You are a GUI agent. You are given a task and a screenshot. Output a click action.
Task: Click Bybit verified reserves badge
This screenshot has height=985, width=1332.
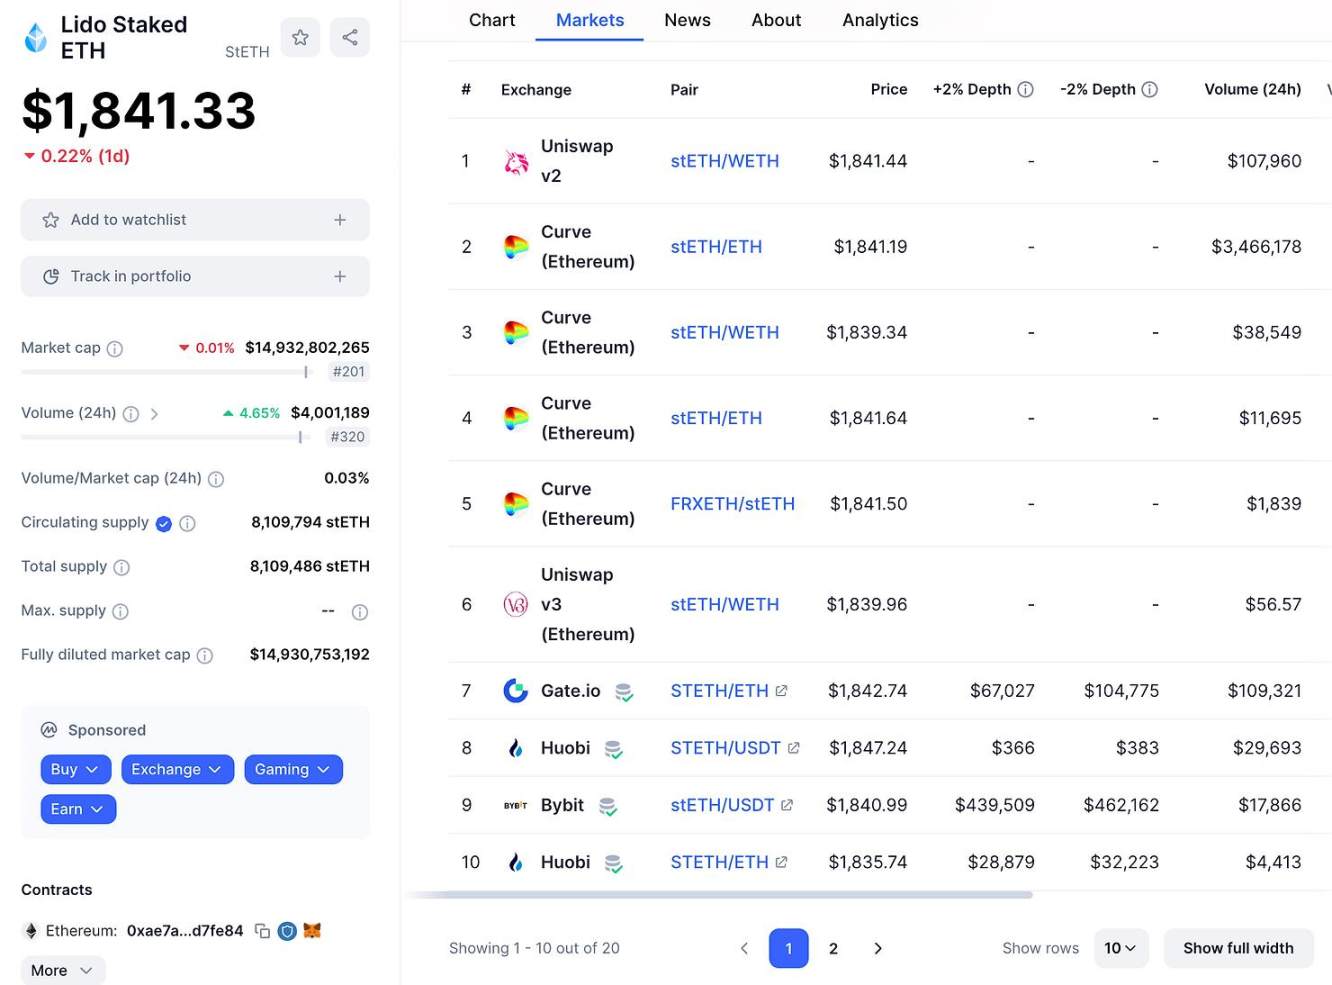point(607,806)
